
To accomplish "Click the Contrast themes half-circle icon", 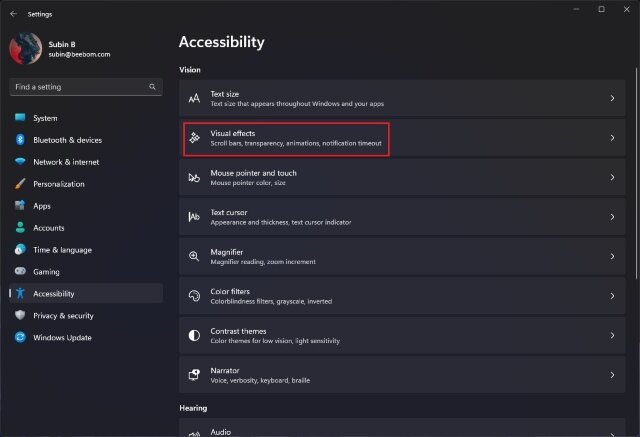I will point(194,335).
